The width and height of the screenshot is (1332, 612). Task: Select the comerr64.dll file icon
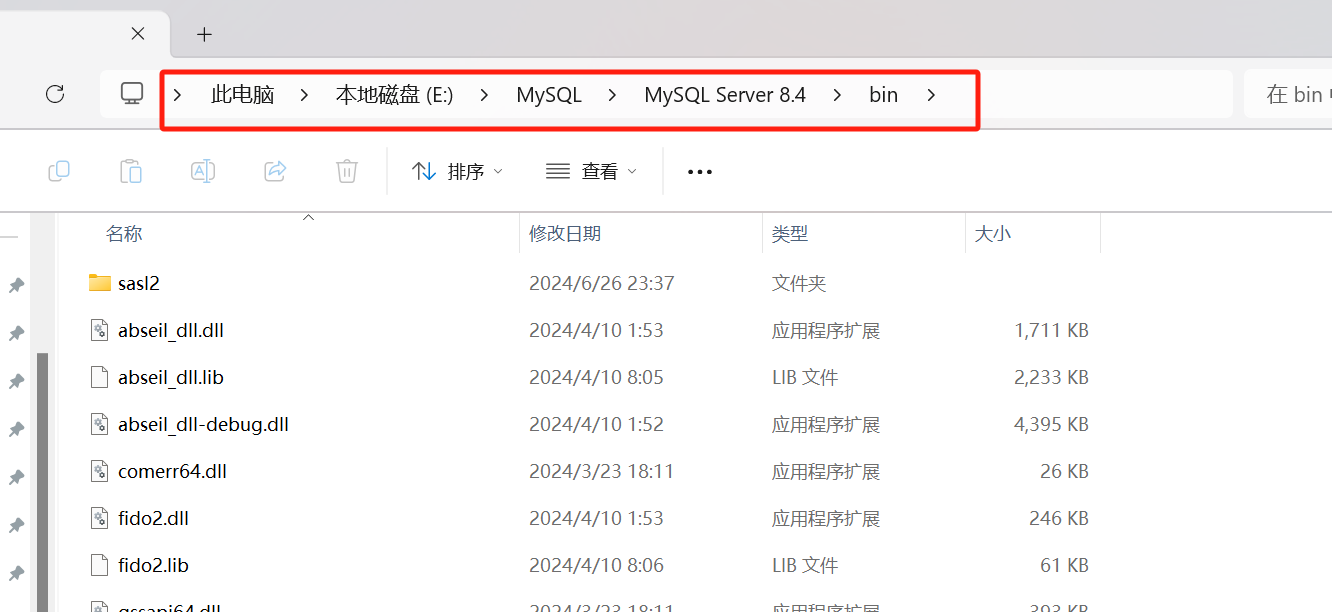pos(99,471)
